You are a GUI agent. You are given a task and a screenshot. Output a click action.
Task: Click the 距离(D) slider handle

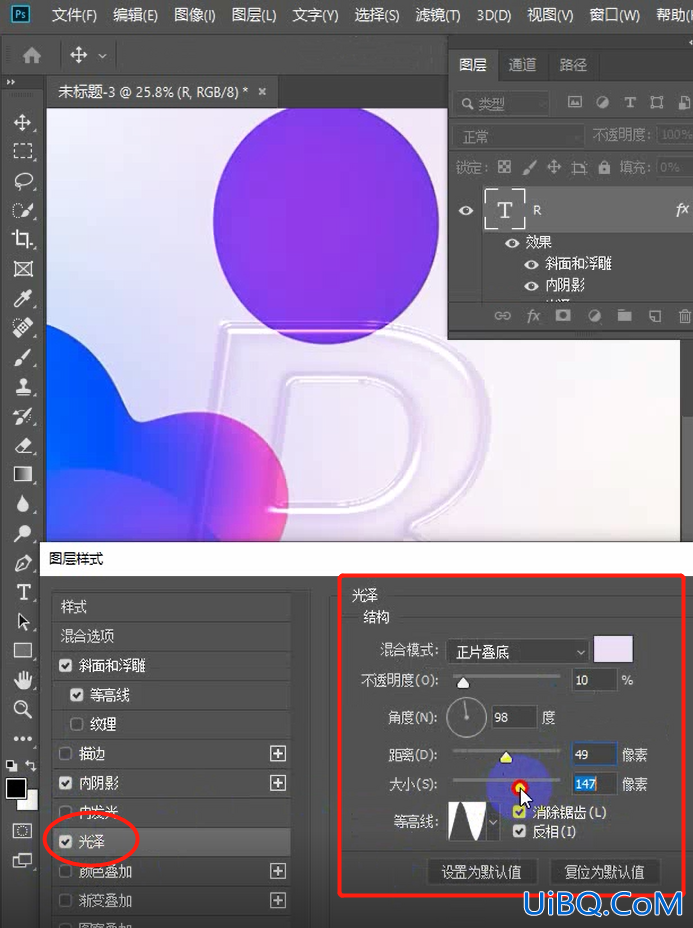click(x=506, y=757)
